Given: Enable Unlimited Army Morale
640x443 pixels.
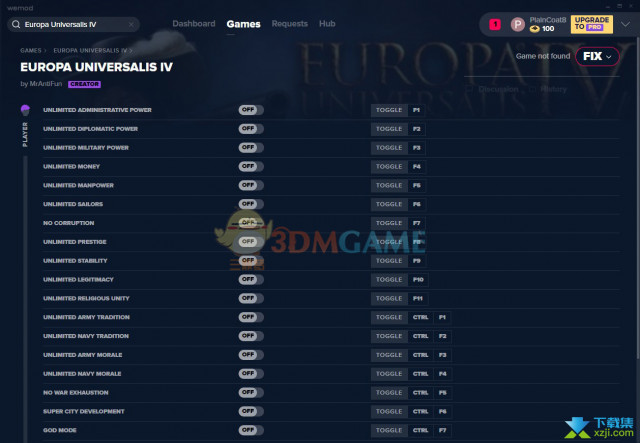Looking at the screenshot, I should pos(251,354).
